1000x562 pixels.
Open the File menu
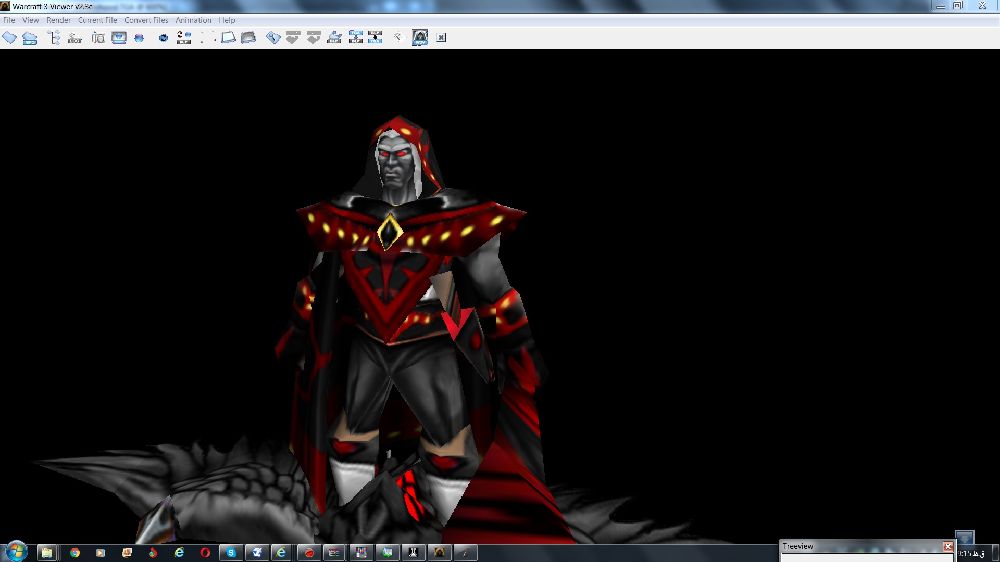(x=9, y=20)
